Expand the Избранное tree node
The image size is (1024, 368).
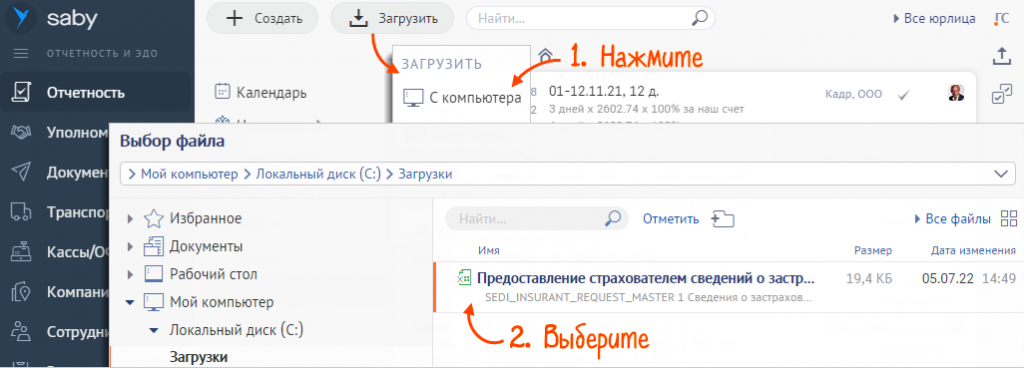tap(131, 219)
